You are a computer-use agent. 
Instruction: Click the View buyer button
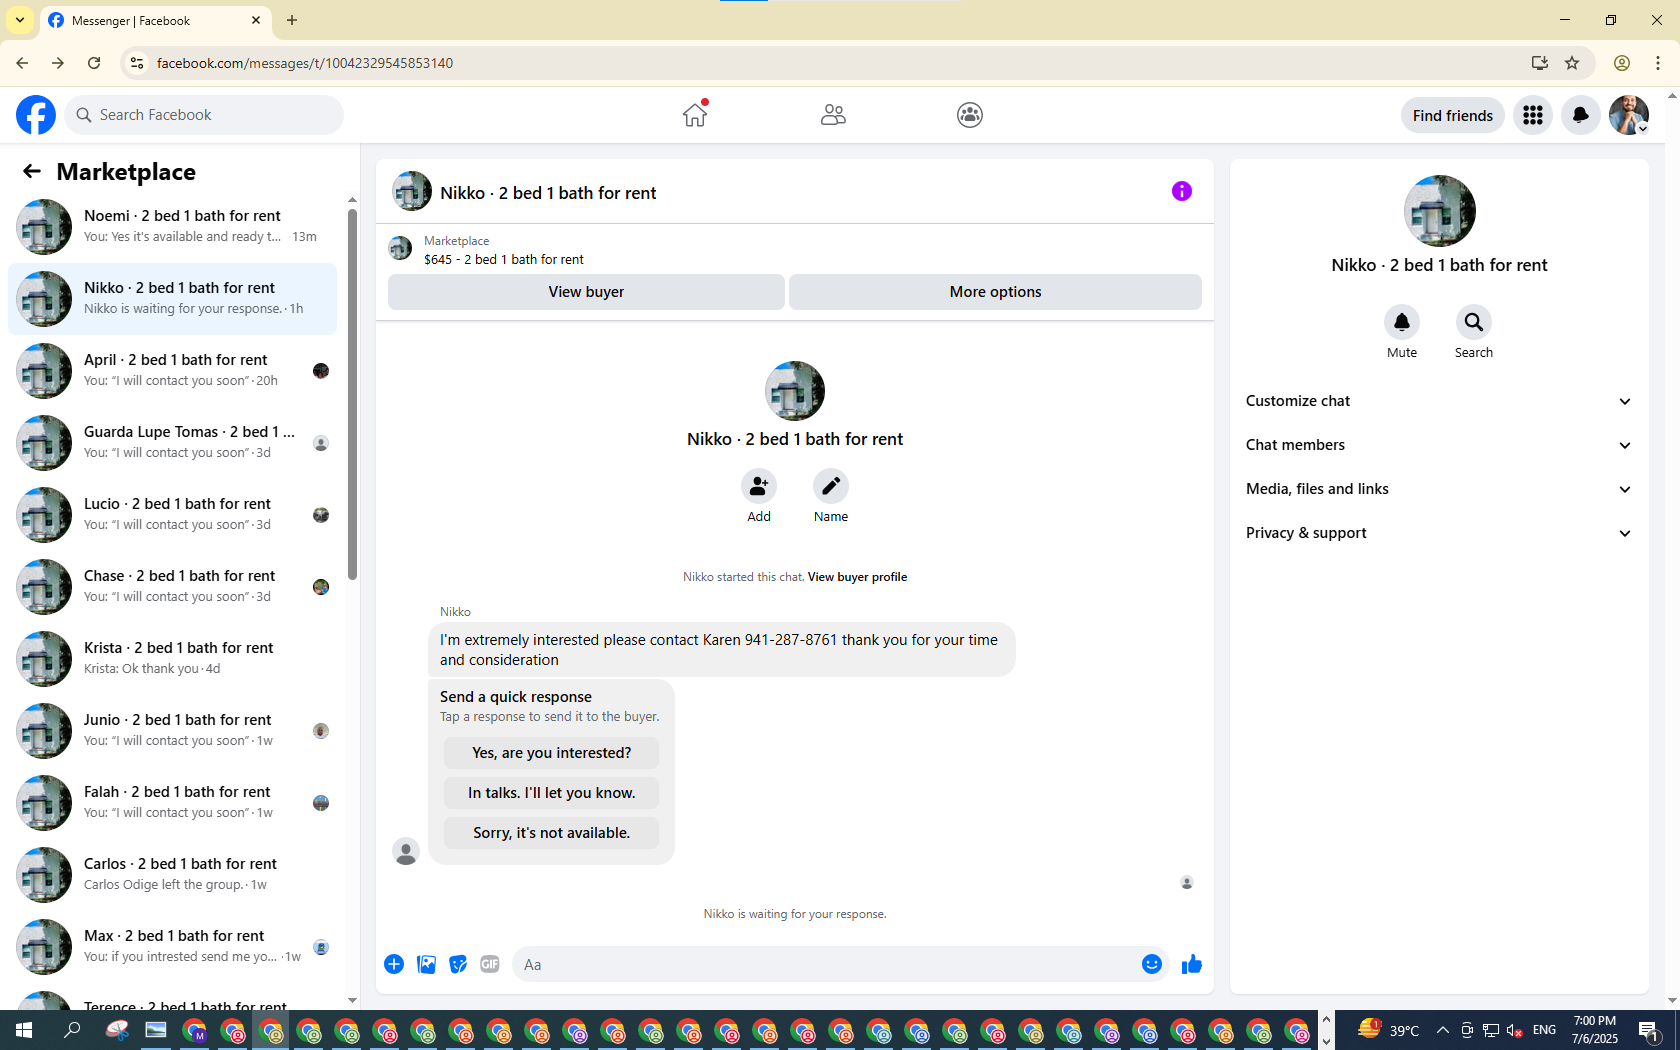pyautogui.click(x=586, y=292)
